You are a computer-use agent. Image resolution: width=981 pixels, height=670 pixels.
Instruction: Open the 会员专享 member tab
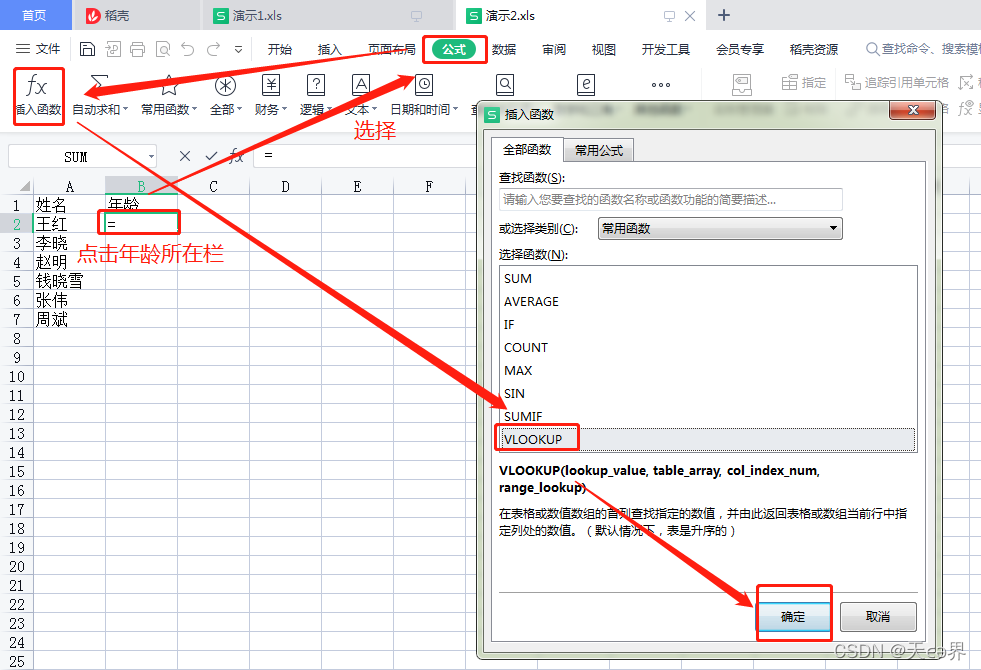(x=740, y=49)
